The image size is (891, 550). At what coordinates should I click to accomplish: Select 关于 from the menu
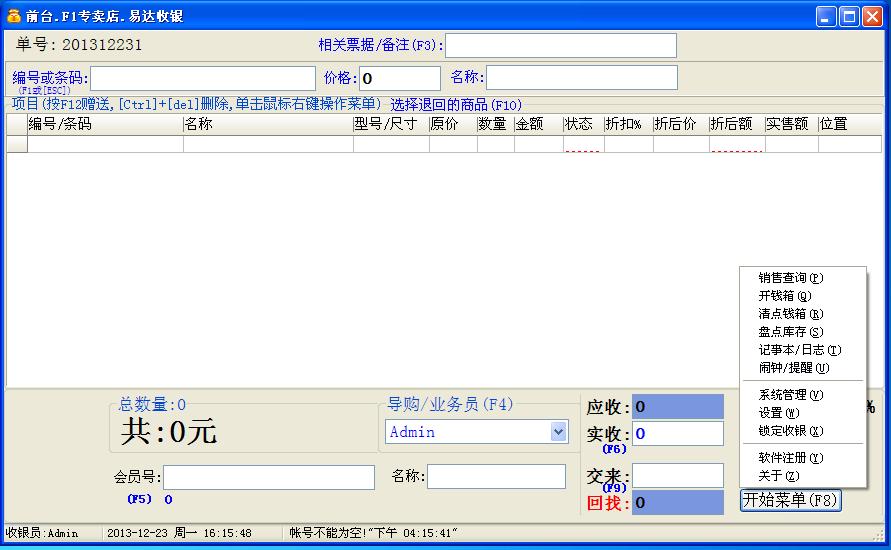click(x=778, y=476)
